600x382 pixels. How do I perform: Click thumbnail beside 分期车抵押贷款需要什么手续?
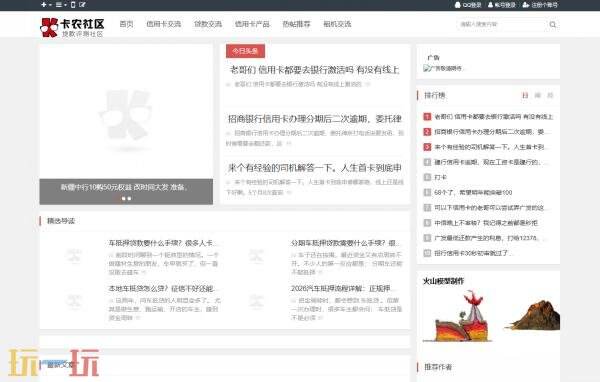point(256,256)
